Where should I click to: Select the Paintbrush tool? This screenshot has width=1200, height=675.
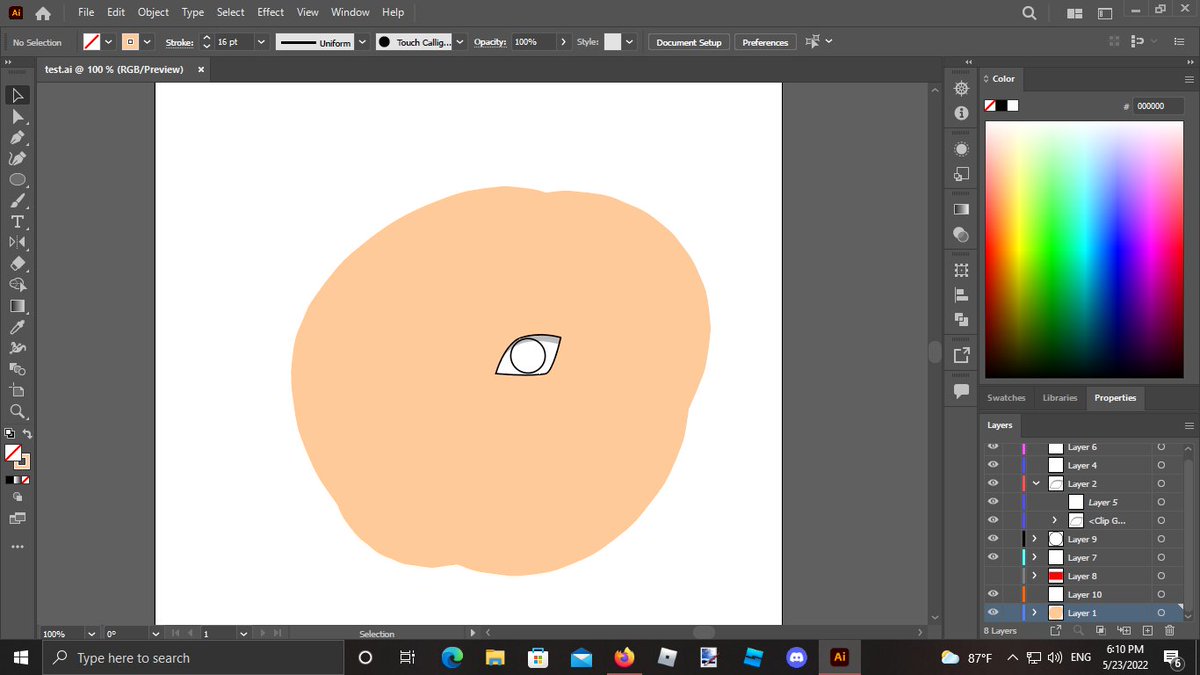click(x=17, y=200)
